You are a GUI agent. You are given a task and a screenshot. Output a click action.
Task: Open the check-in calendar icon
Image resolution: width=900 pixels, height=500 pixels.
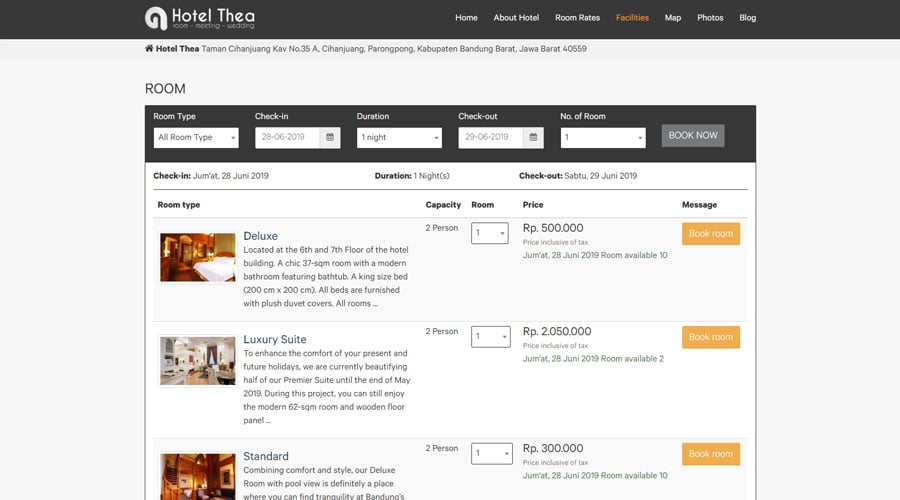click(330, 137)
